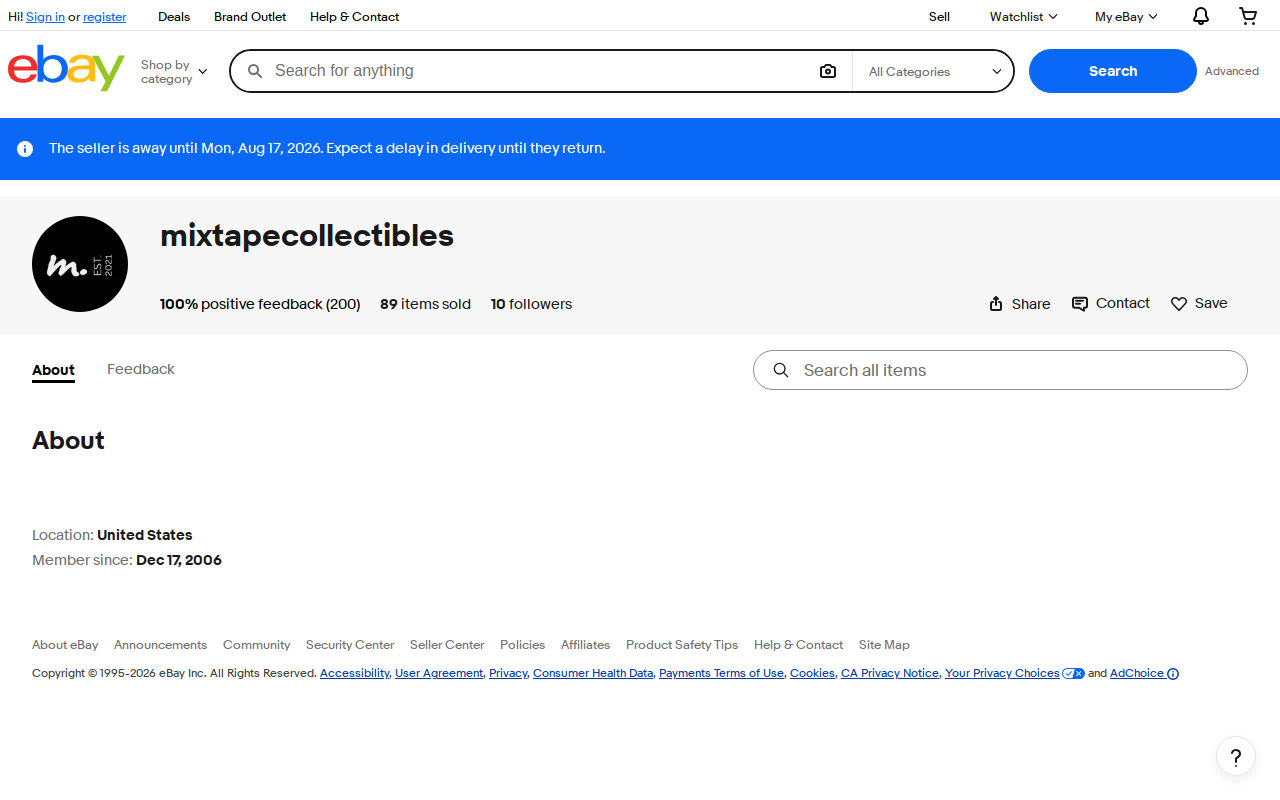Open the shopping cart

[1248, 16]
